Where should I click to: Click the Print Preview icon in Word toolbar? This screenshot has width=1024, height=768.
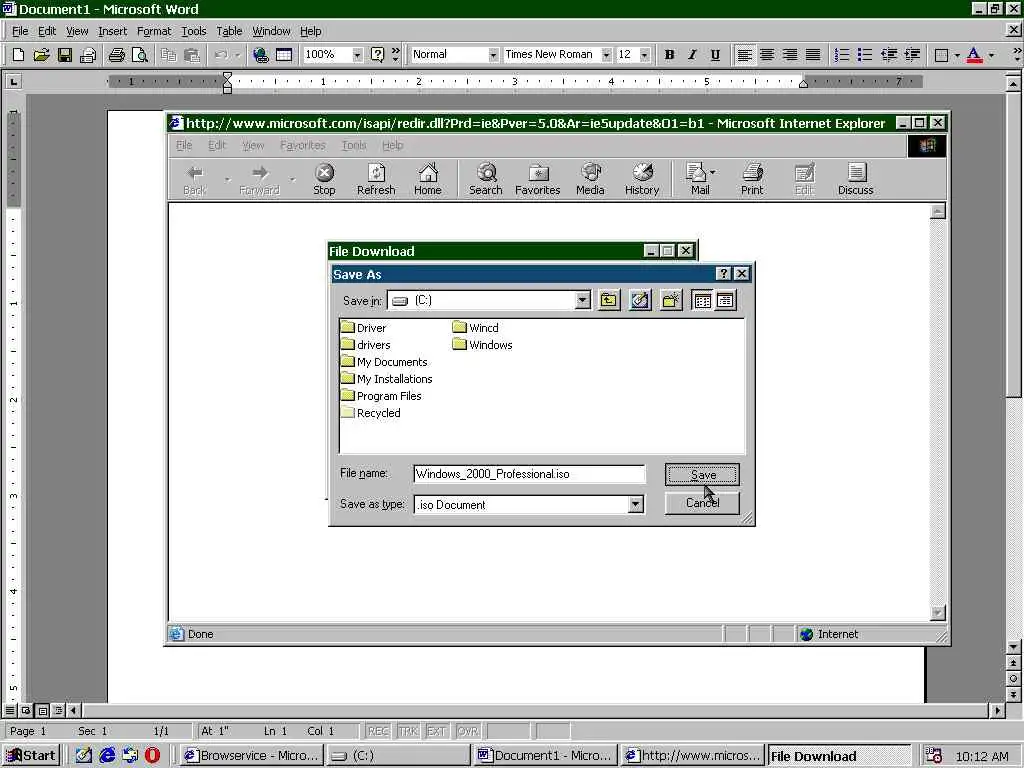[139, 55]
